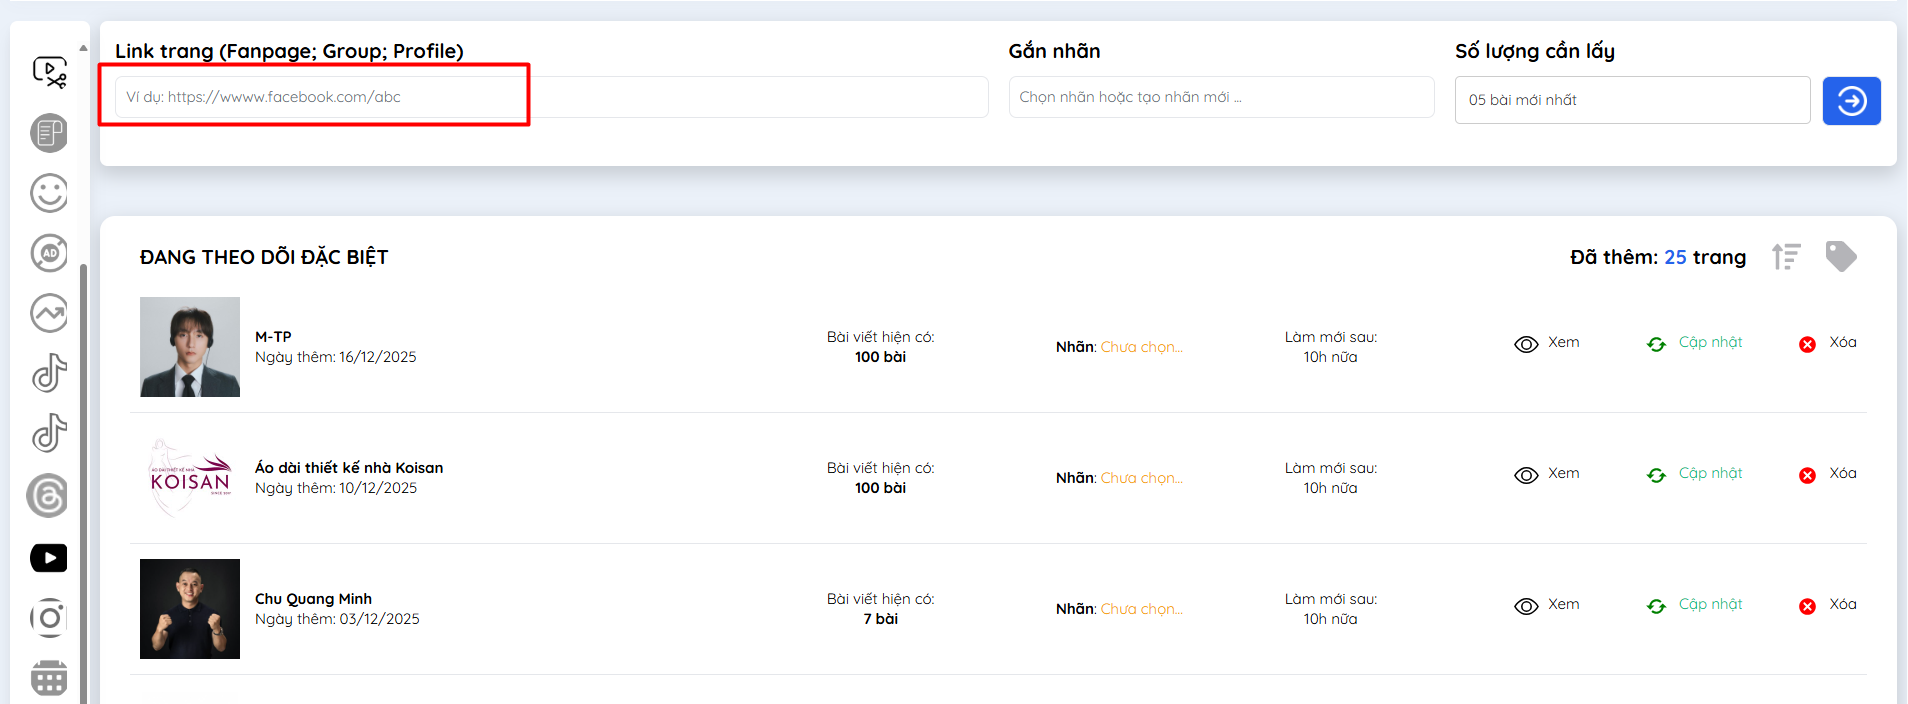
Task: Open the Threads sidebar icon
Action: pos(49,496)
